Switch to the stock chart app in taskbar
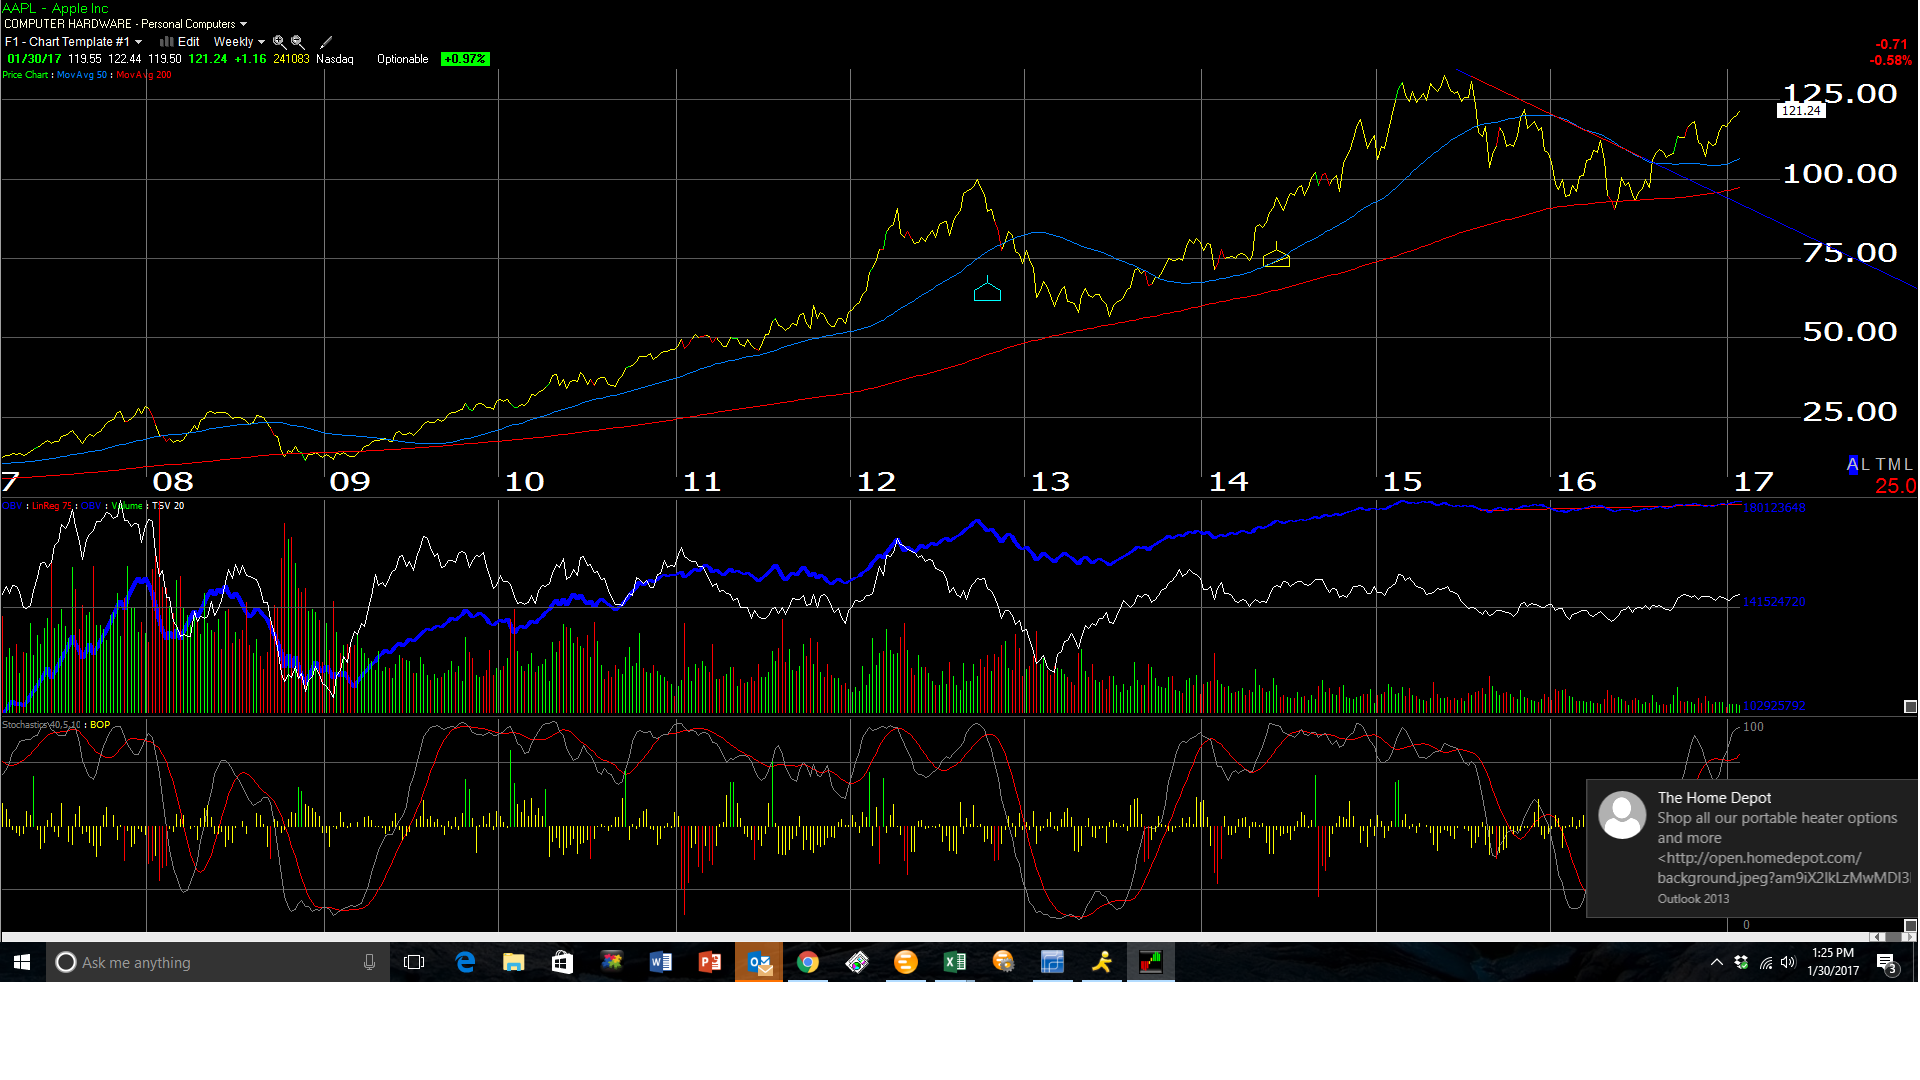Screen dimensions: 1920x1080 1151,962
